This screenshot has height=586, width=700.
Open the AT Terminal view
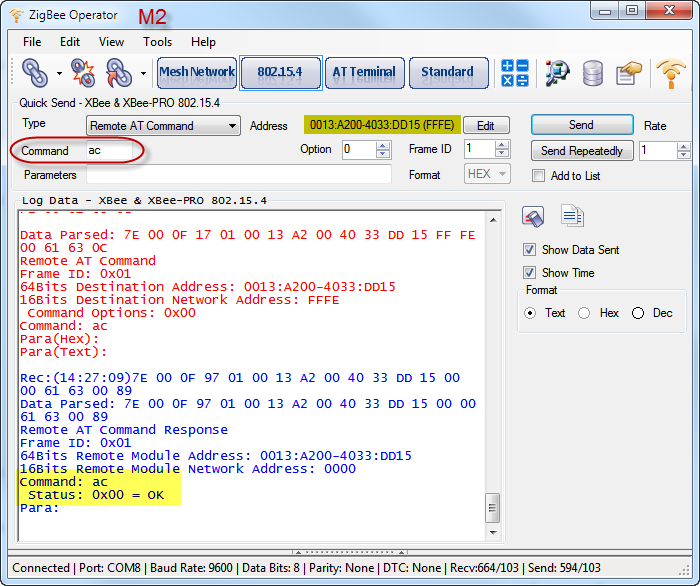pos(365,72)
